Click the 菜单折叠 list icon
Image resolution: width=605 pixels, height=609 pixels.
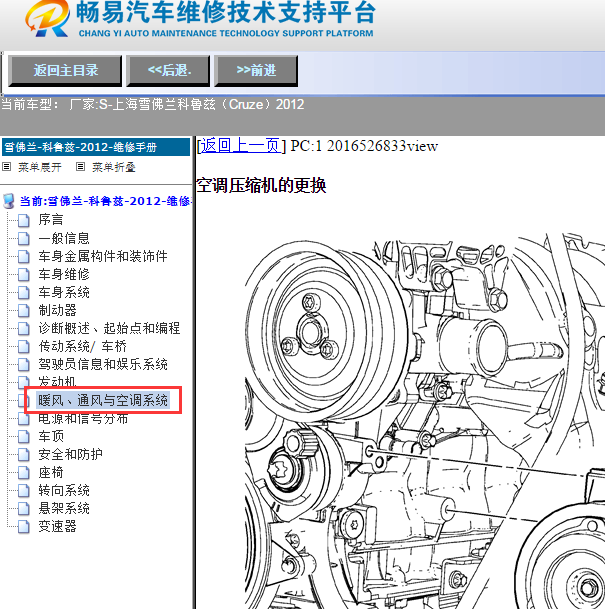coord(80,167)
